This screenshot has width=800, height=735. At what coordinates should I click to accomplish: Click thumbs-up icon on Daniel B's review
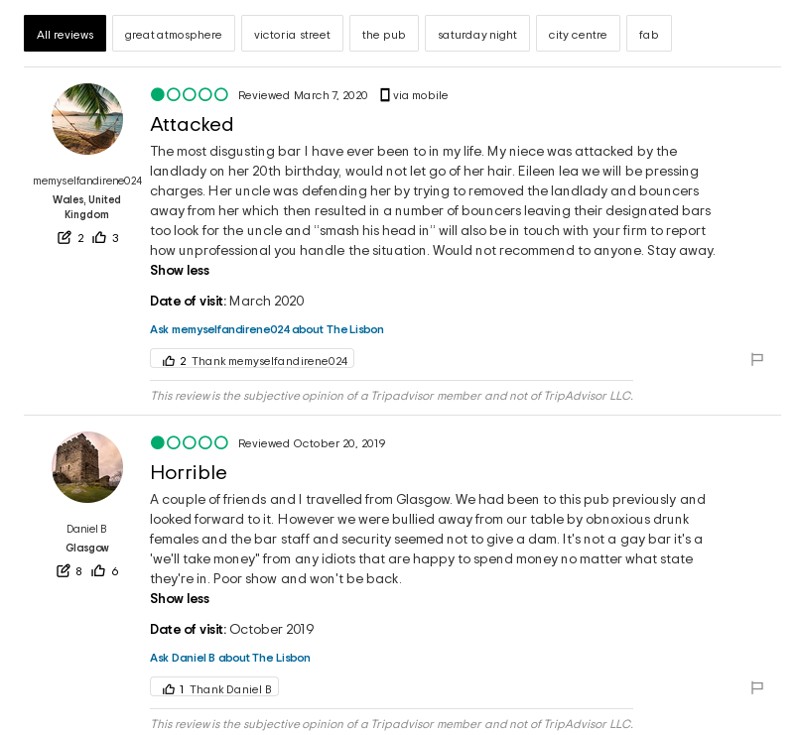pyautogui.click(x=169, y=689)
